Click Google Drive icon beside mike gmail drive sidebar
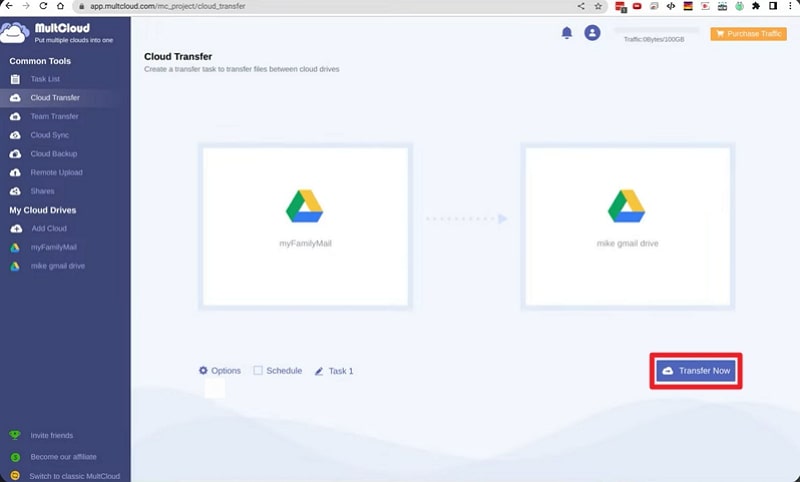Screen dimensions: 800x482 pyautogui.click(x=15, y=266)
